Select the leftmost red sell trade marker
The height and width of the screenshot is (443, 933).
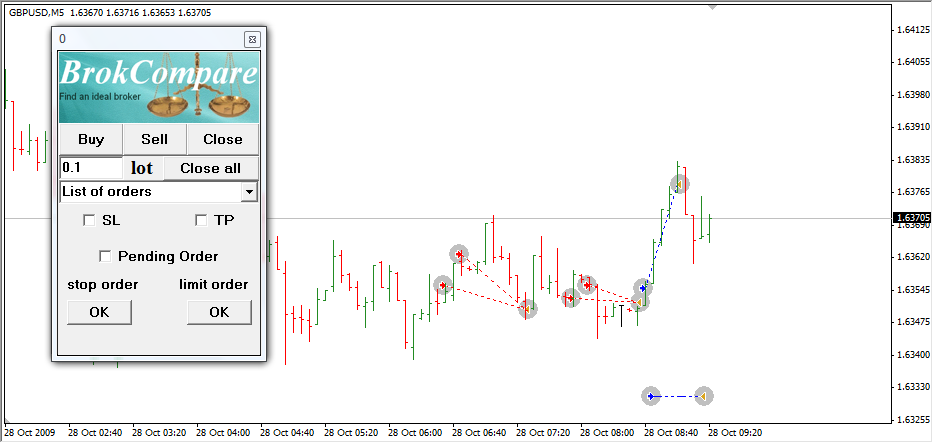[443, 286]
